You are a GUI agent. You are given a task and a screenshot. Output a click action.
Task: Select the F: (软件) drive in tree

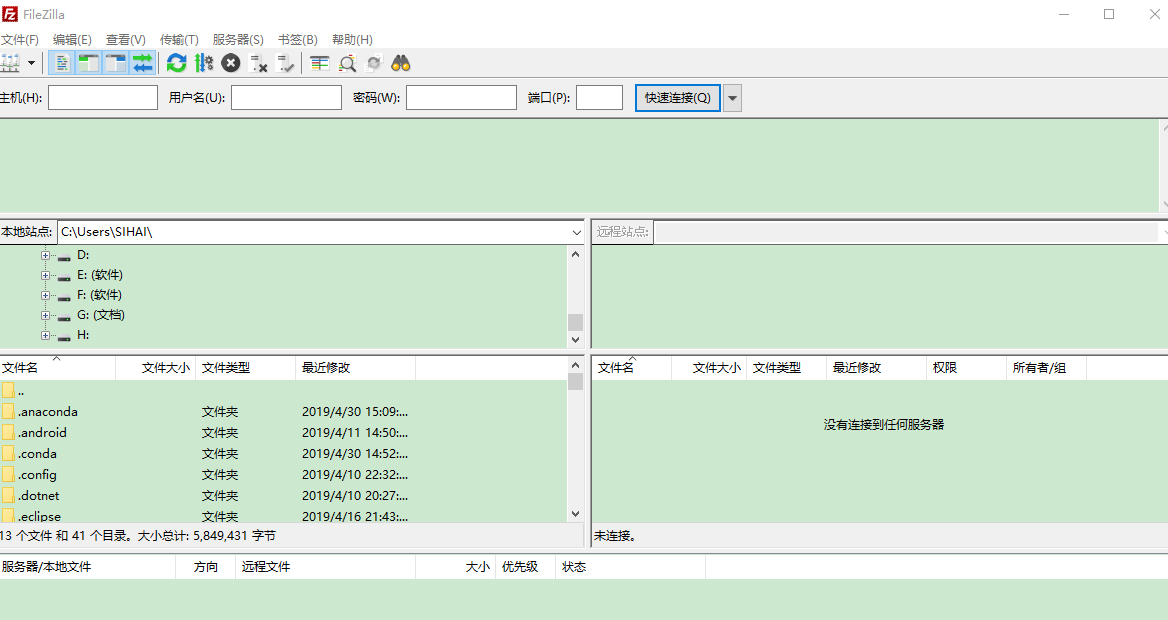pos(99,295)
